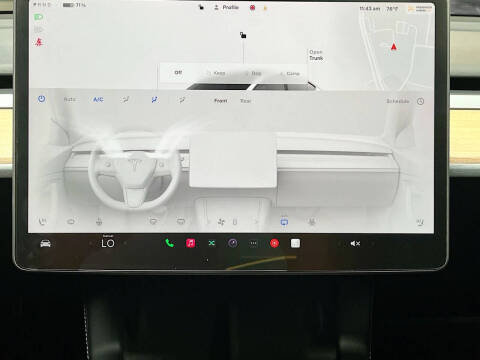Open the Phone app in the dock
480x360 pixels.
(169, 243)
